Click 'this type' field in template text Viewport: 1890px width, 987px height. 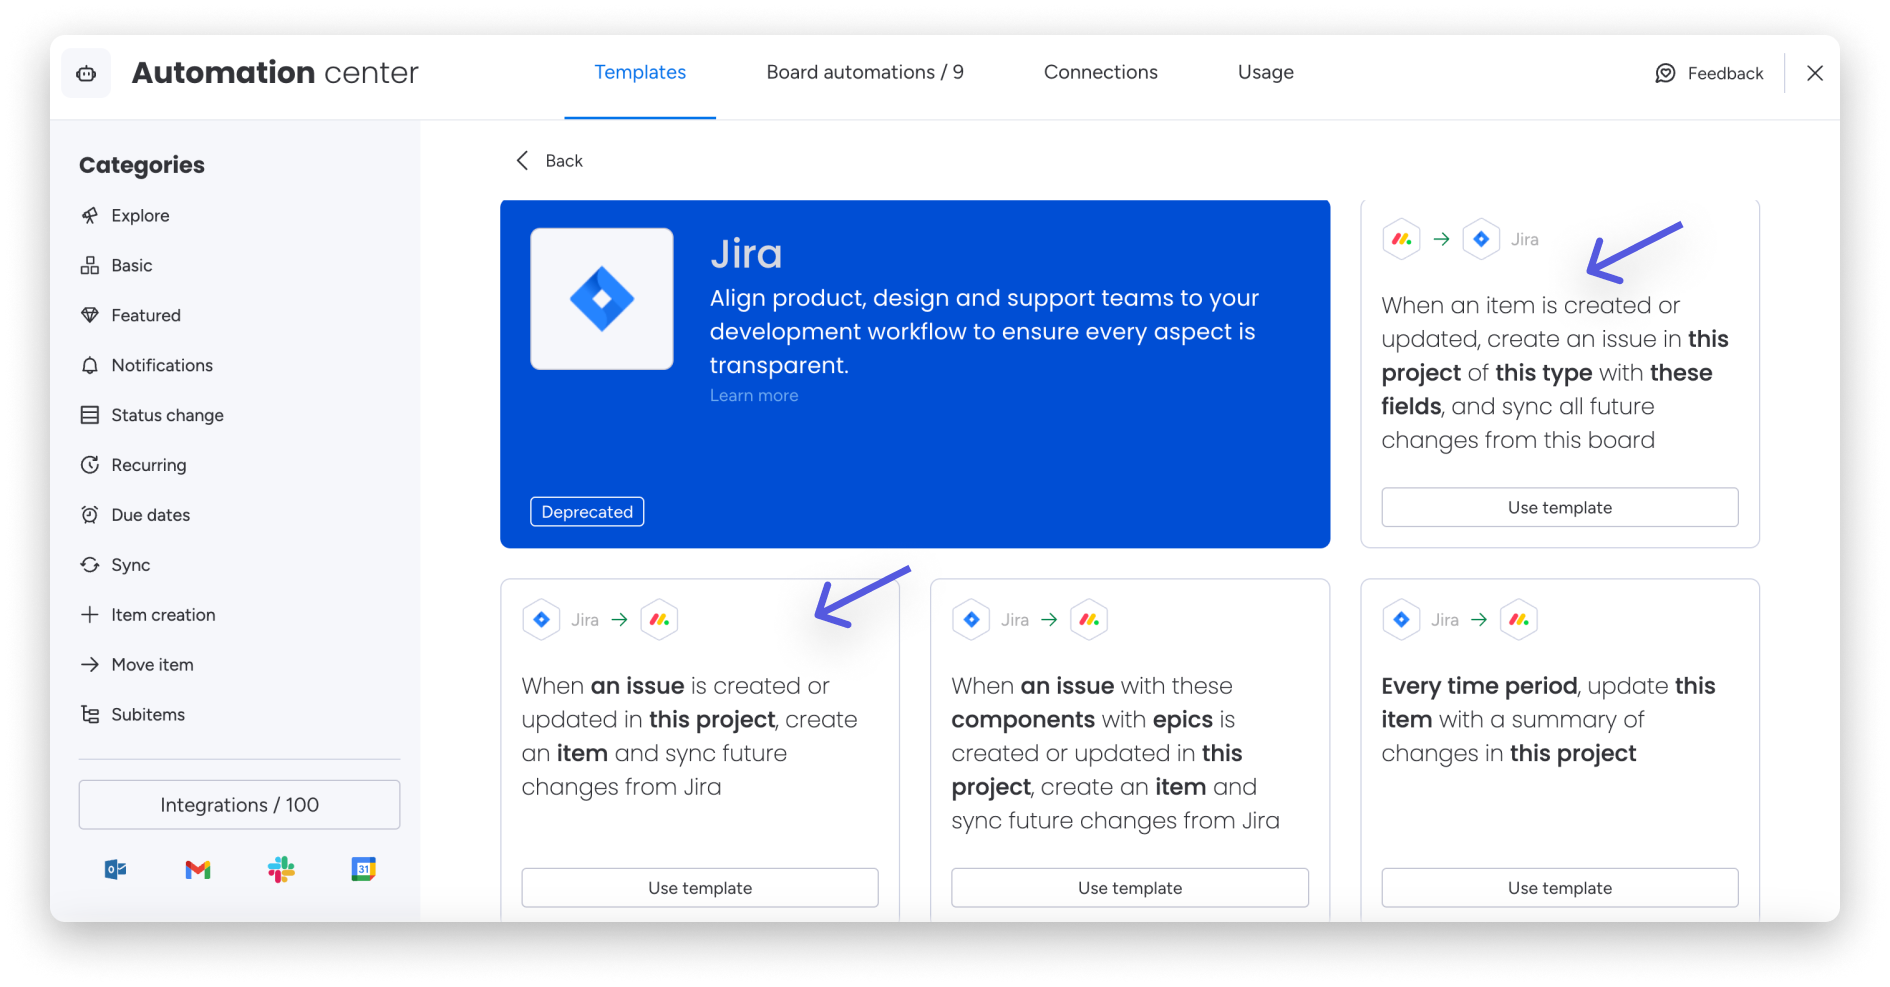click(x=1544, y=373)
